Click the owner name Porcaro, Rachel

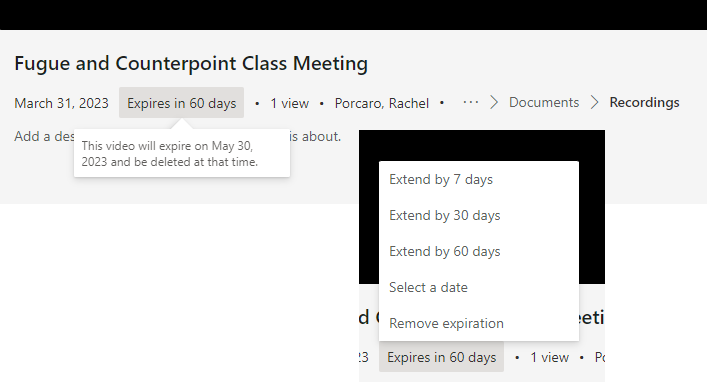pyautogui.click(x=381, y=103)
